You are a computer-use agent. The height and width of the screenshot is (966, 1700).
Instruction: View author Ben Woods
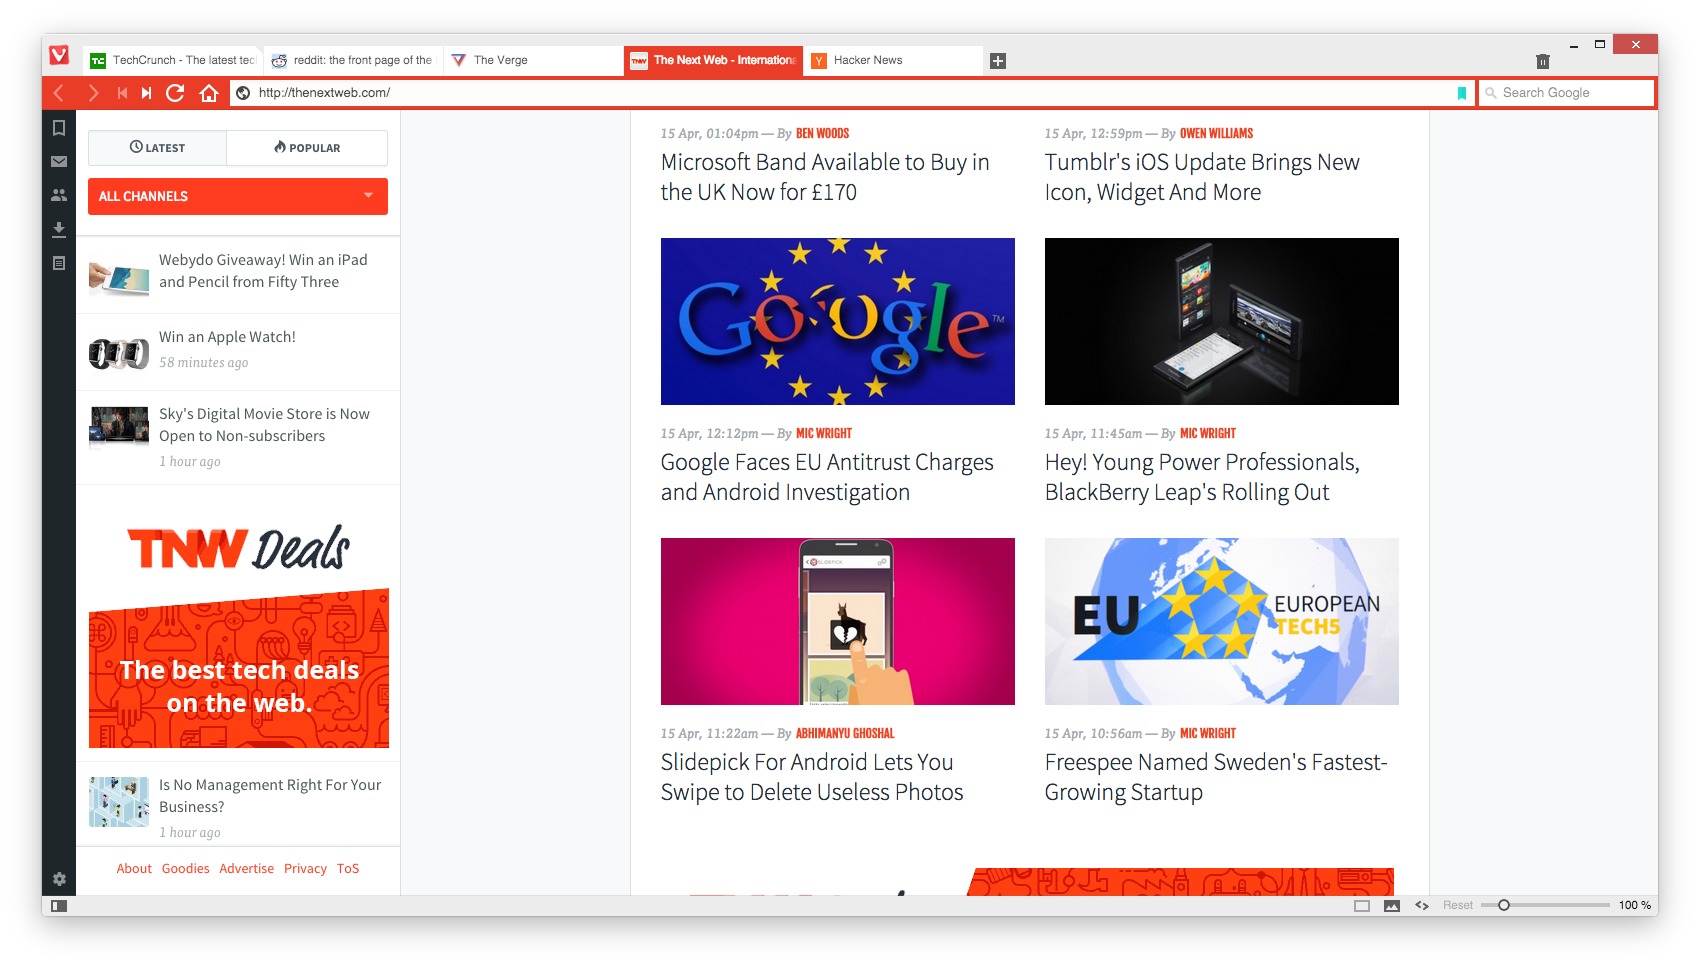[x=822, y=133]
